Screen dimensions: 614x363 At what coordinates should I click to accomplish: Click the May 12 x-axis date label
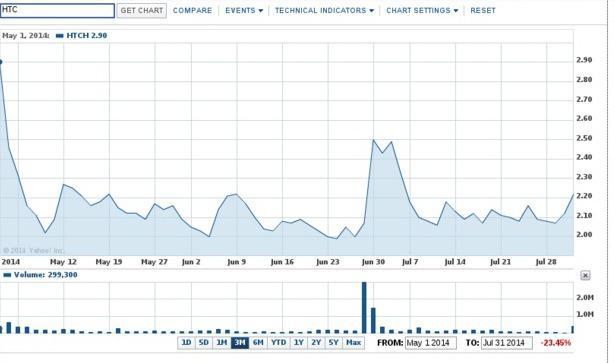tap(63, 262)
